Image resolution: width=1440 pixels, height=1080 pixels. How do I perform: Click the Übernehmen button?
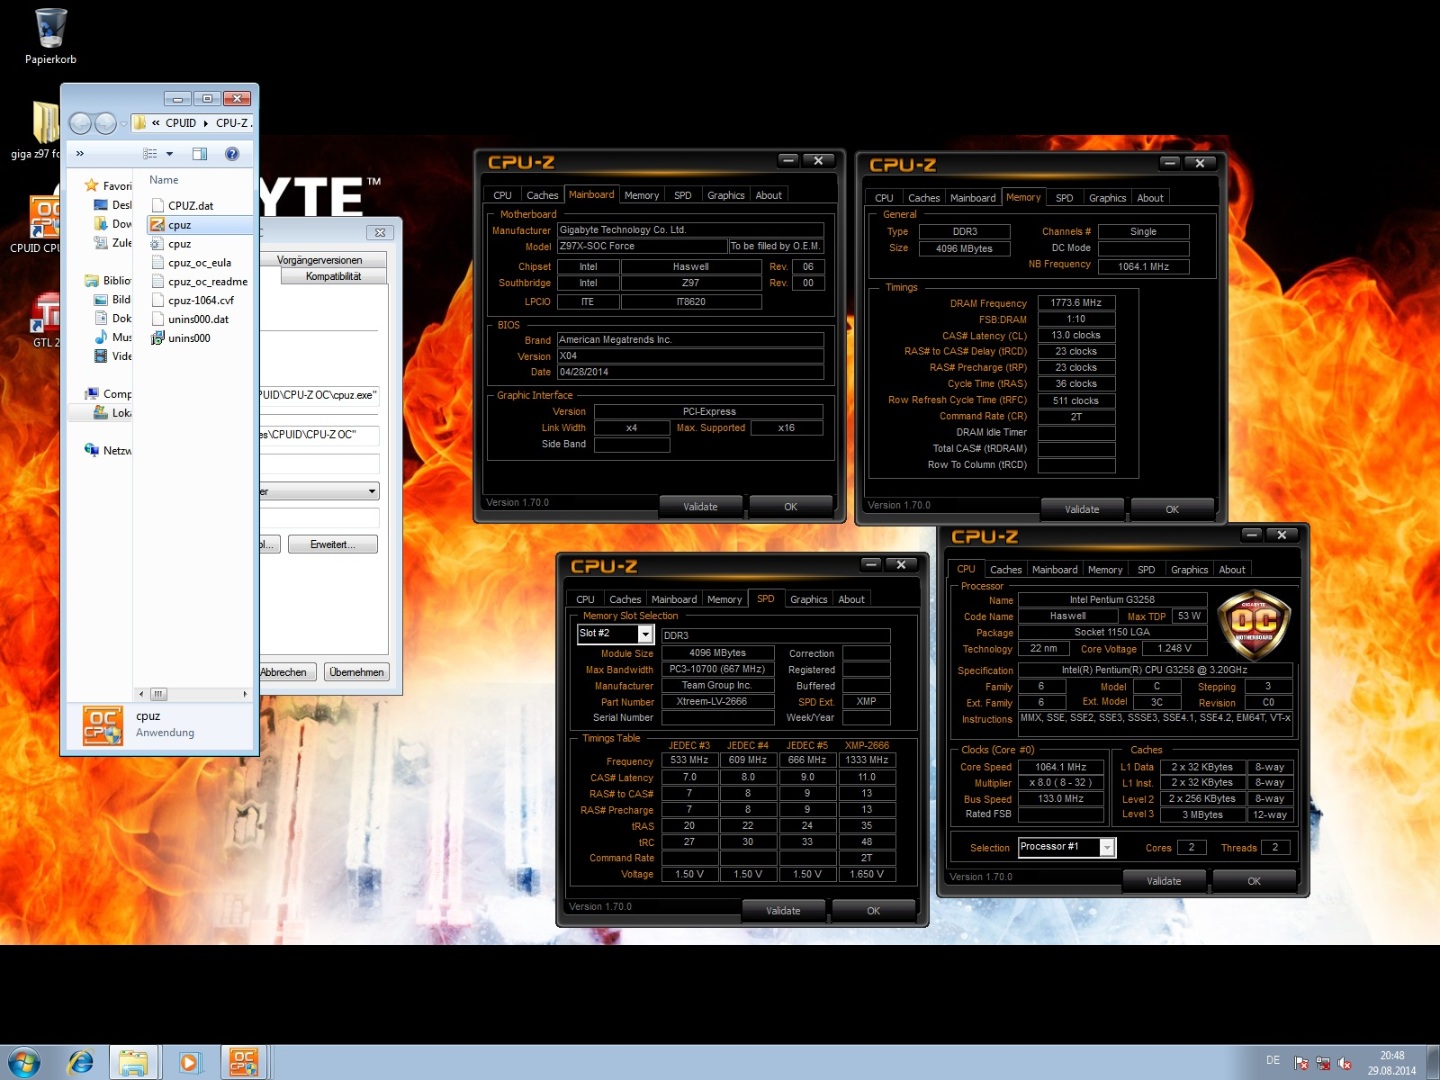357,672
